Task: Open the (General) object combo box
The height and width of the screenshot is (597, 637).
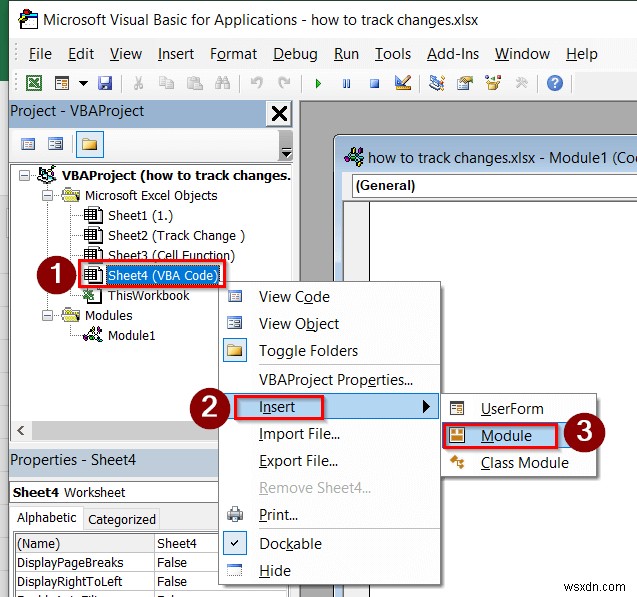Action: (x=494, y=186)
